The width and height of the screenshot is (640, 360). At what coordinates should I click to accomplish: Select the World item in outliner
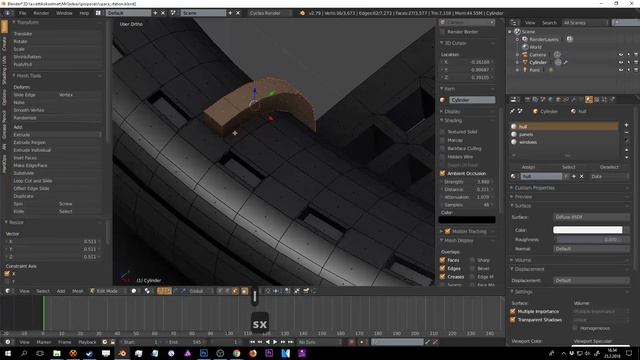[536, 47]
